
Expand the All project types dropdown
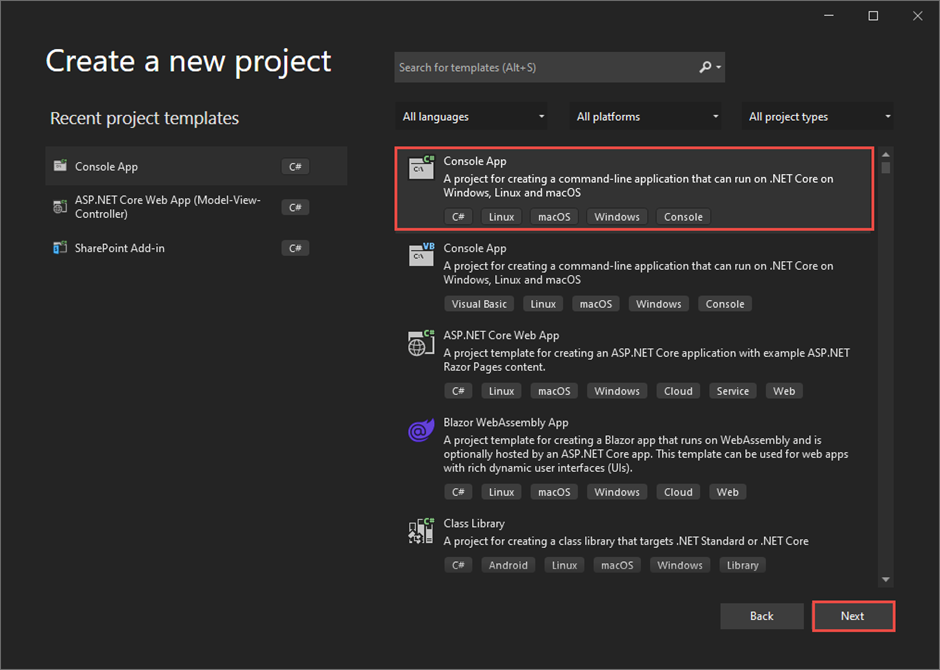point(817,116)
